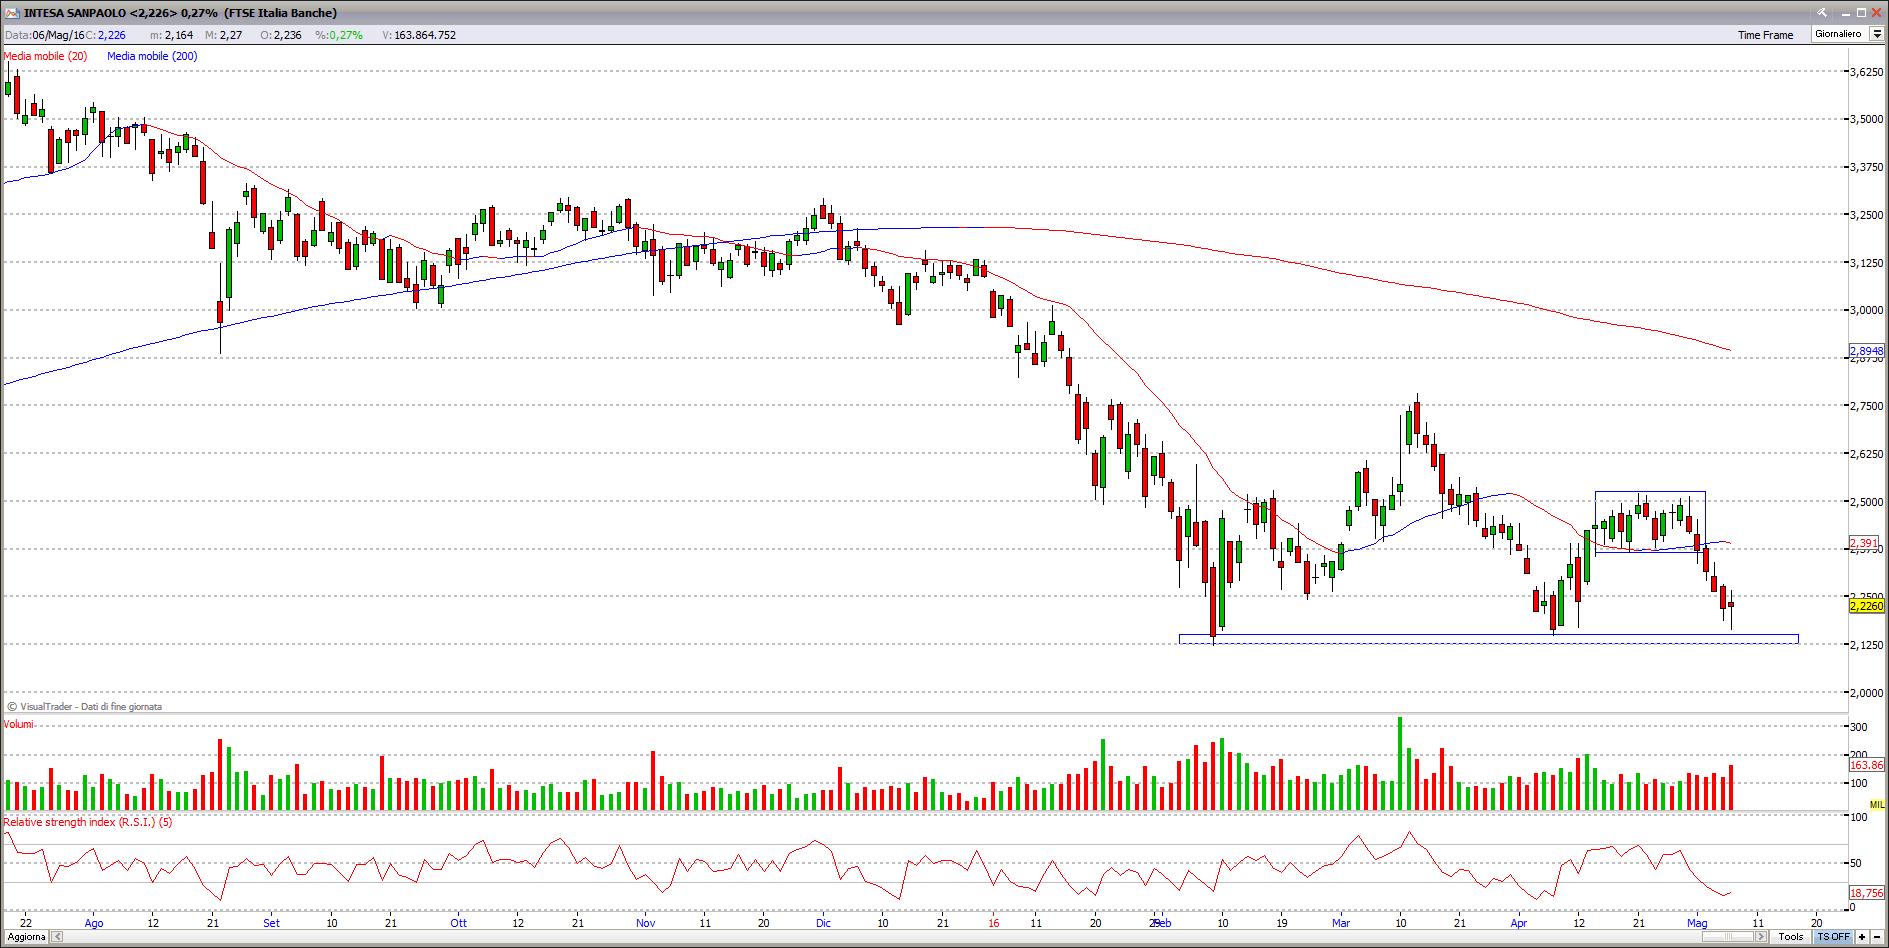1889x948 pixels.
Task: Click the Apr month label on time axis
Action: [x=1519, y=923]
